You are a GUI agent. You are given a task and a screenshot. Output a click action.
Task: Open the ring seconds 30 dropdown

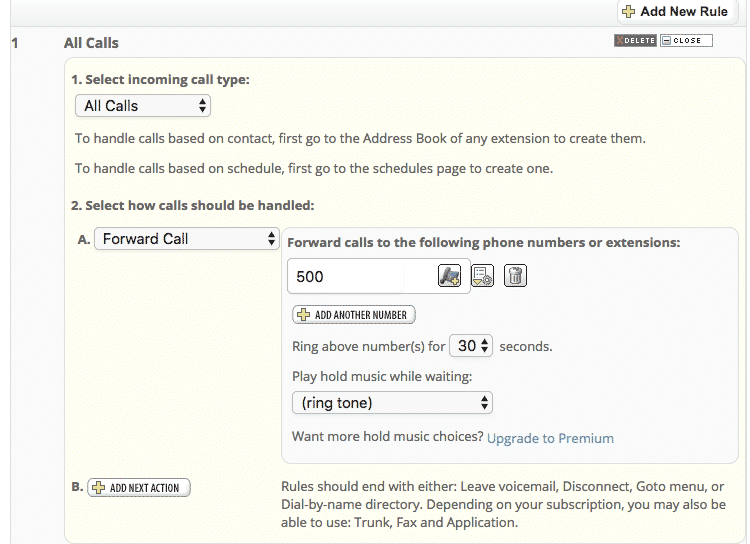471,345
